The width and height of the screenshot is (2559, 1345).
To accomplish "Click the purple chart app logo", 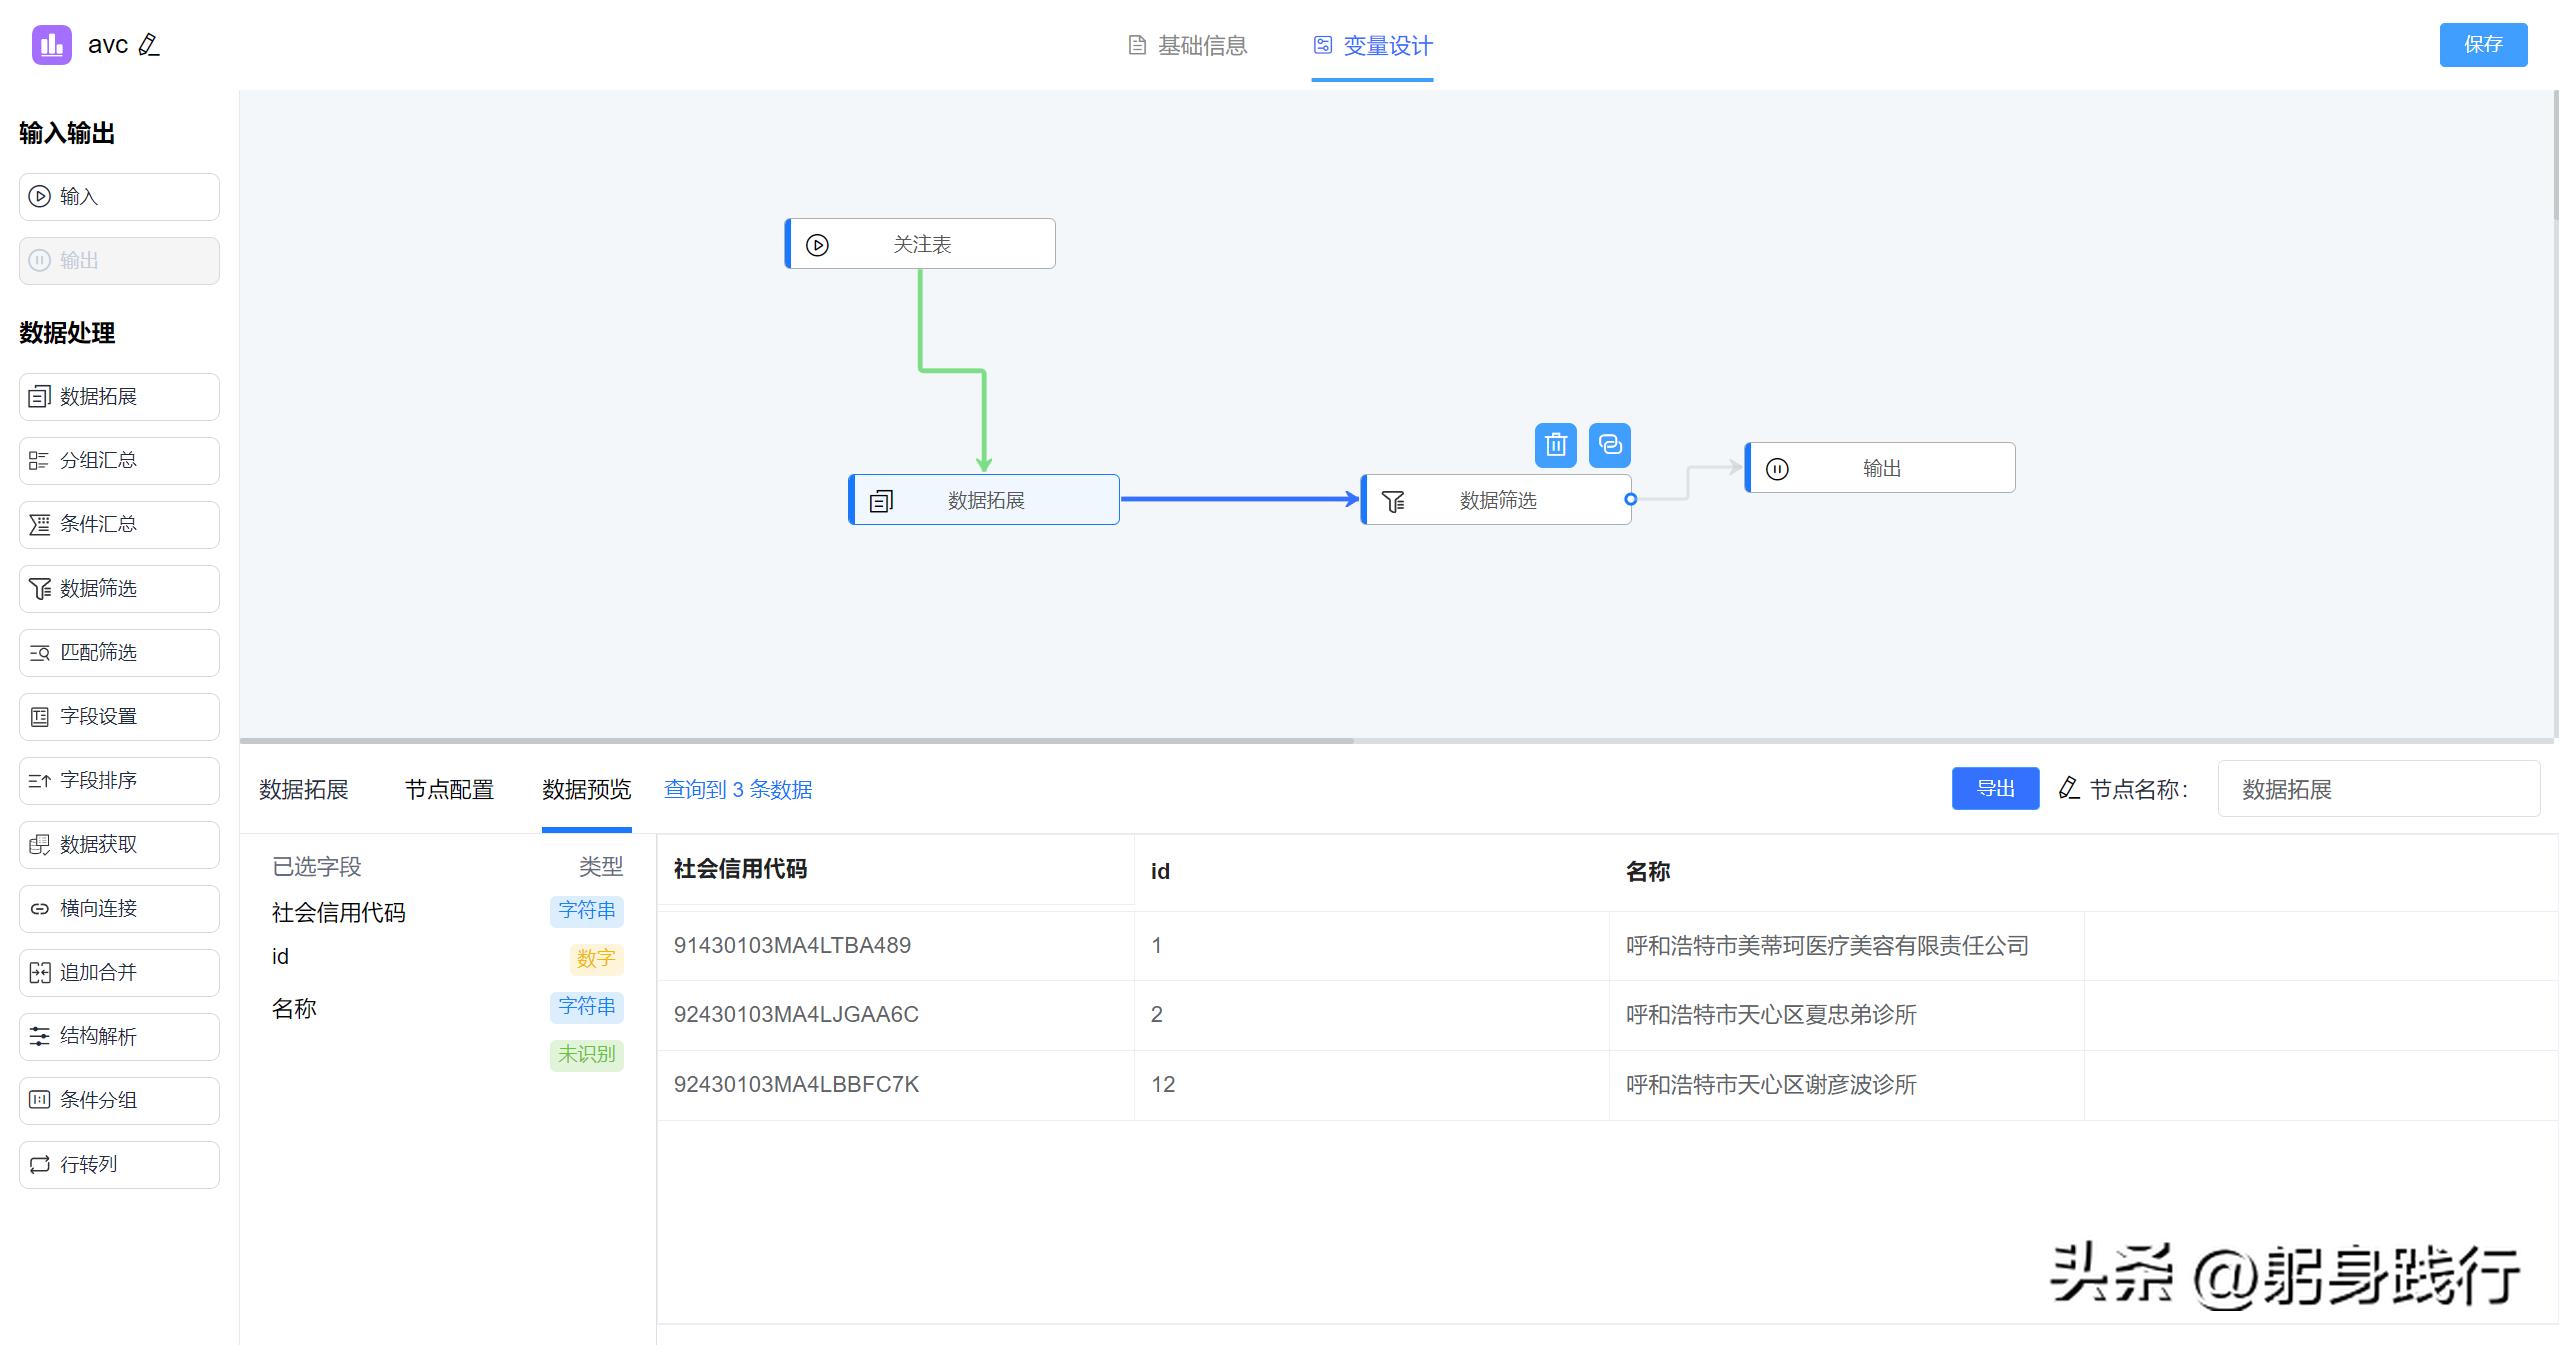I will click(x=52, y=45).
